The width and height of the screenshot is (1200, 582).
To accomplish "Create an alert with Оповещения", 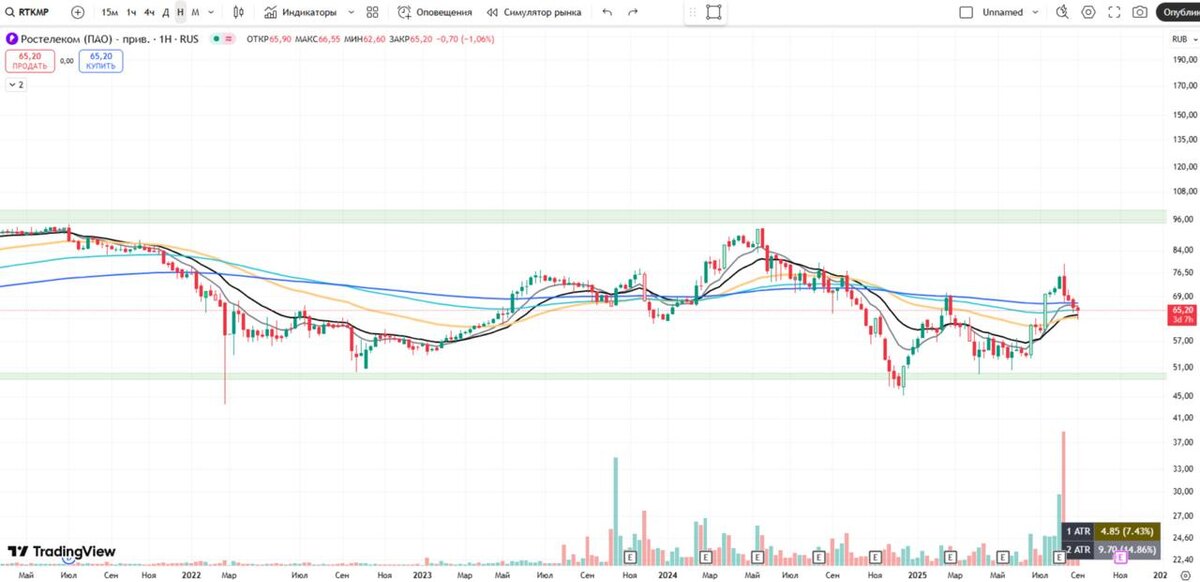I will (434, 12).
